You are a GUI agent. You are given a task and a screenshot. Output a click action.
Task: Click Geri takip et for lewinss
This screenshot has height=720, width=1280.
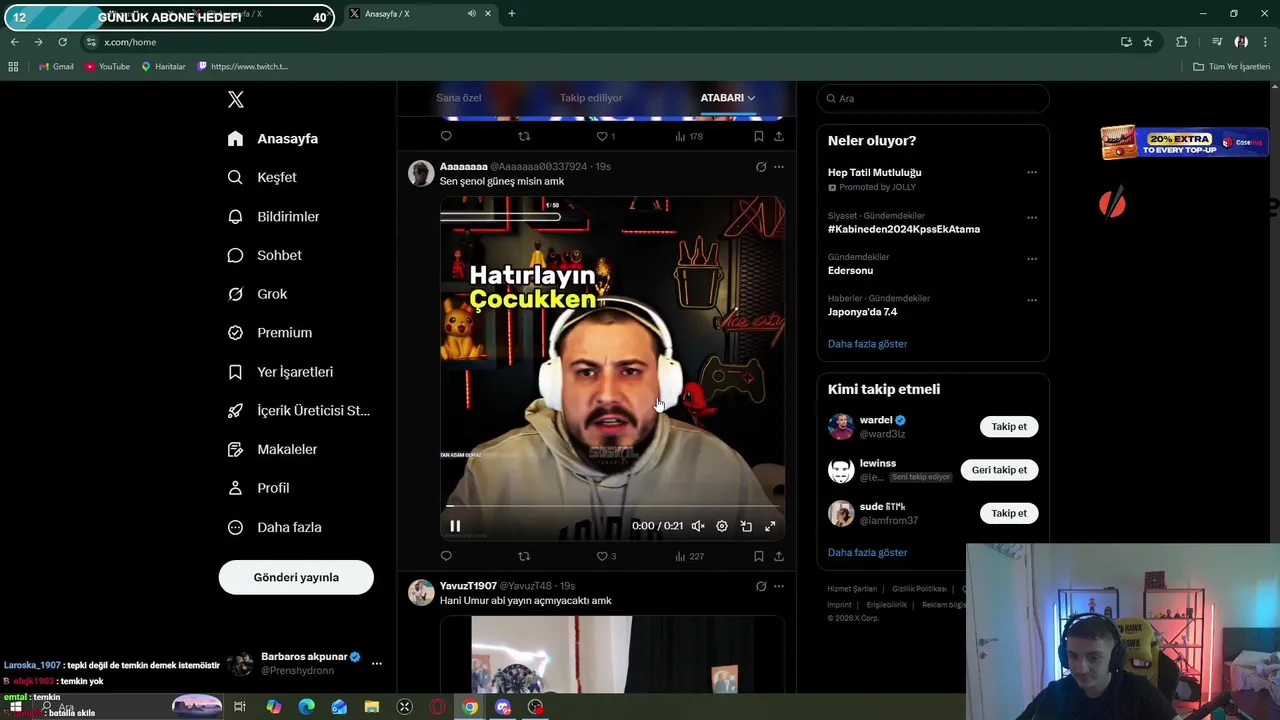[x=999, y=470]
